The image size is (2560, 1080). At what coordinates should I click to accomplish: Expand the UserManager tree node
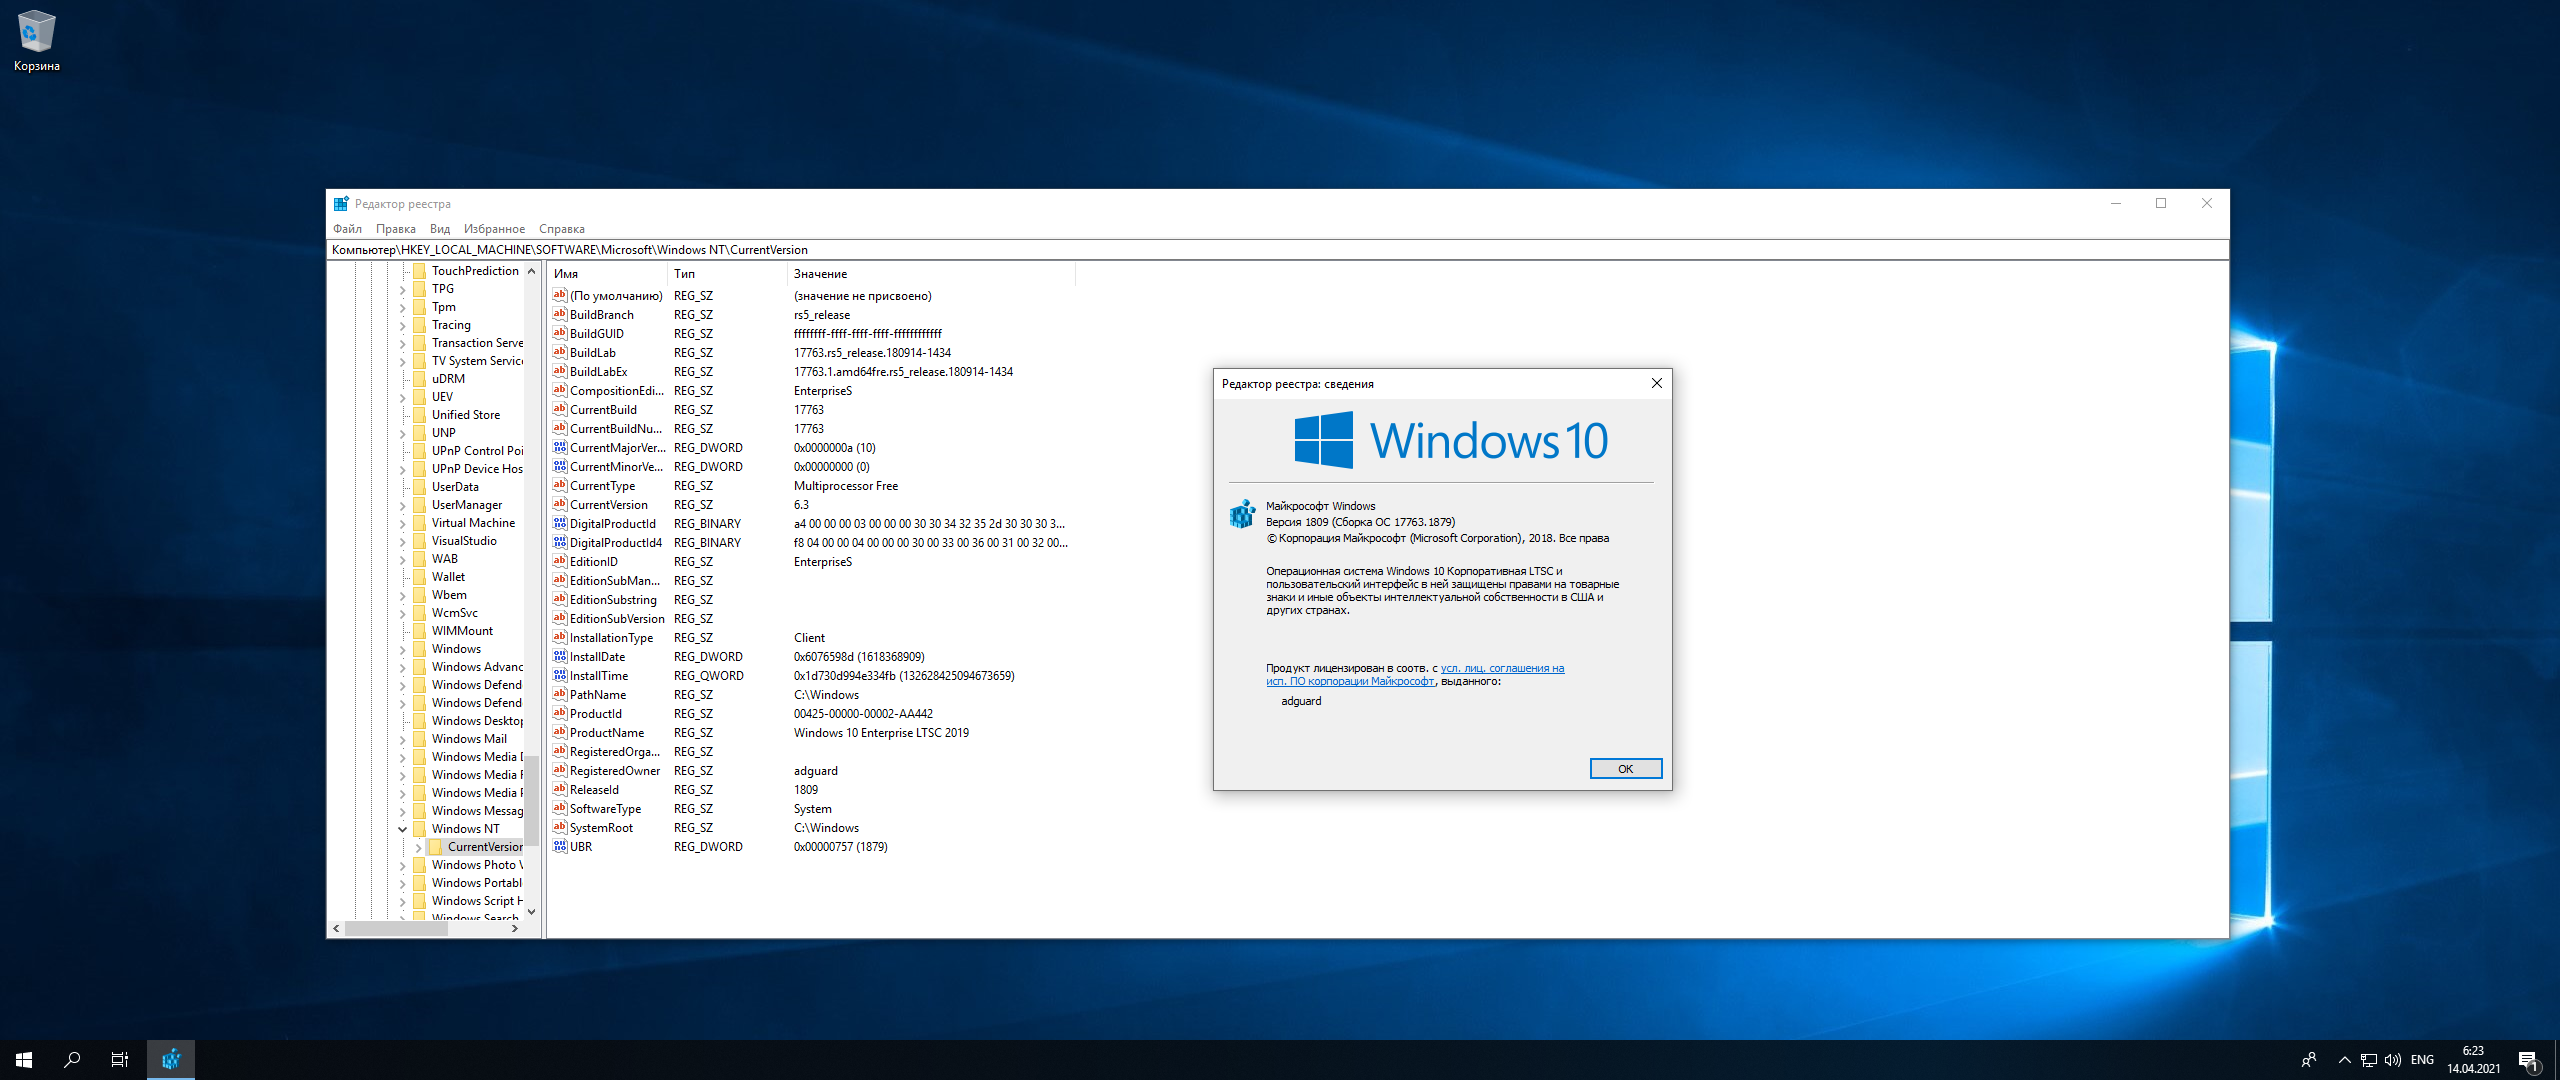[403, 505]
